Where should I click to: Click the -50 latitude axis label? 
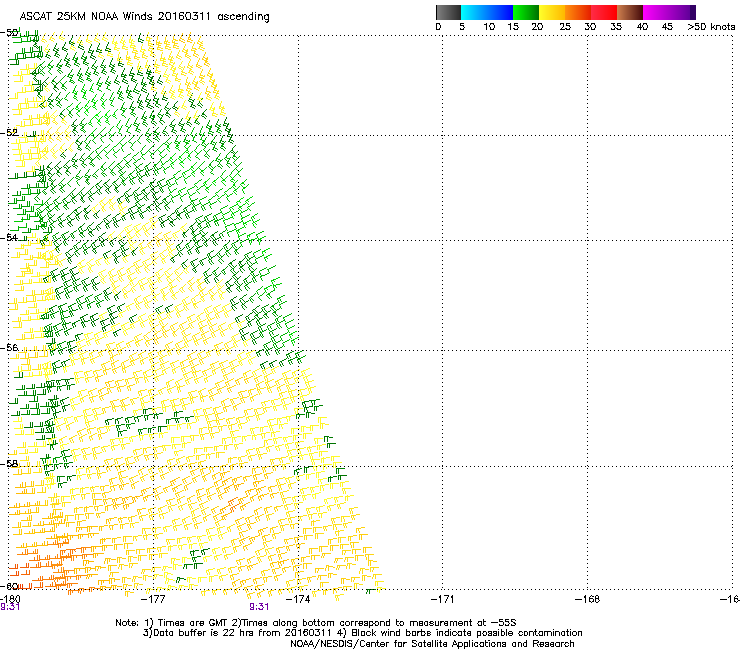click(9, 33)
